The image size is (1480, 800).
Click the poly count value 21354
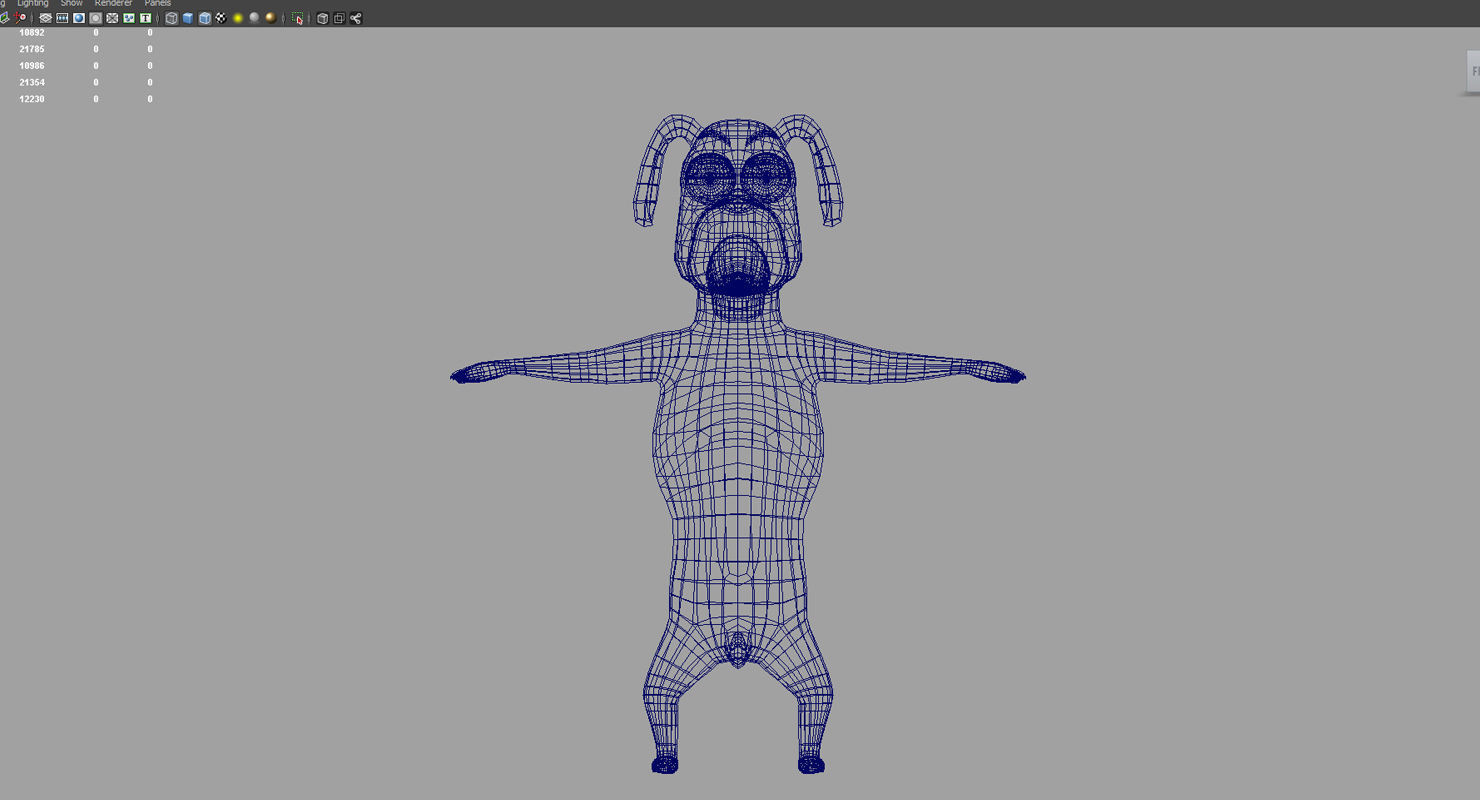tap(32, 82)
